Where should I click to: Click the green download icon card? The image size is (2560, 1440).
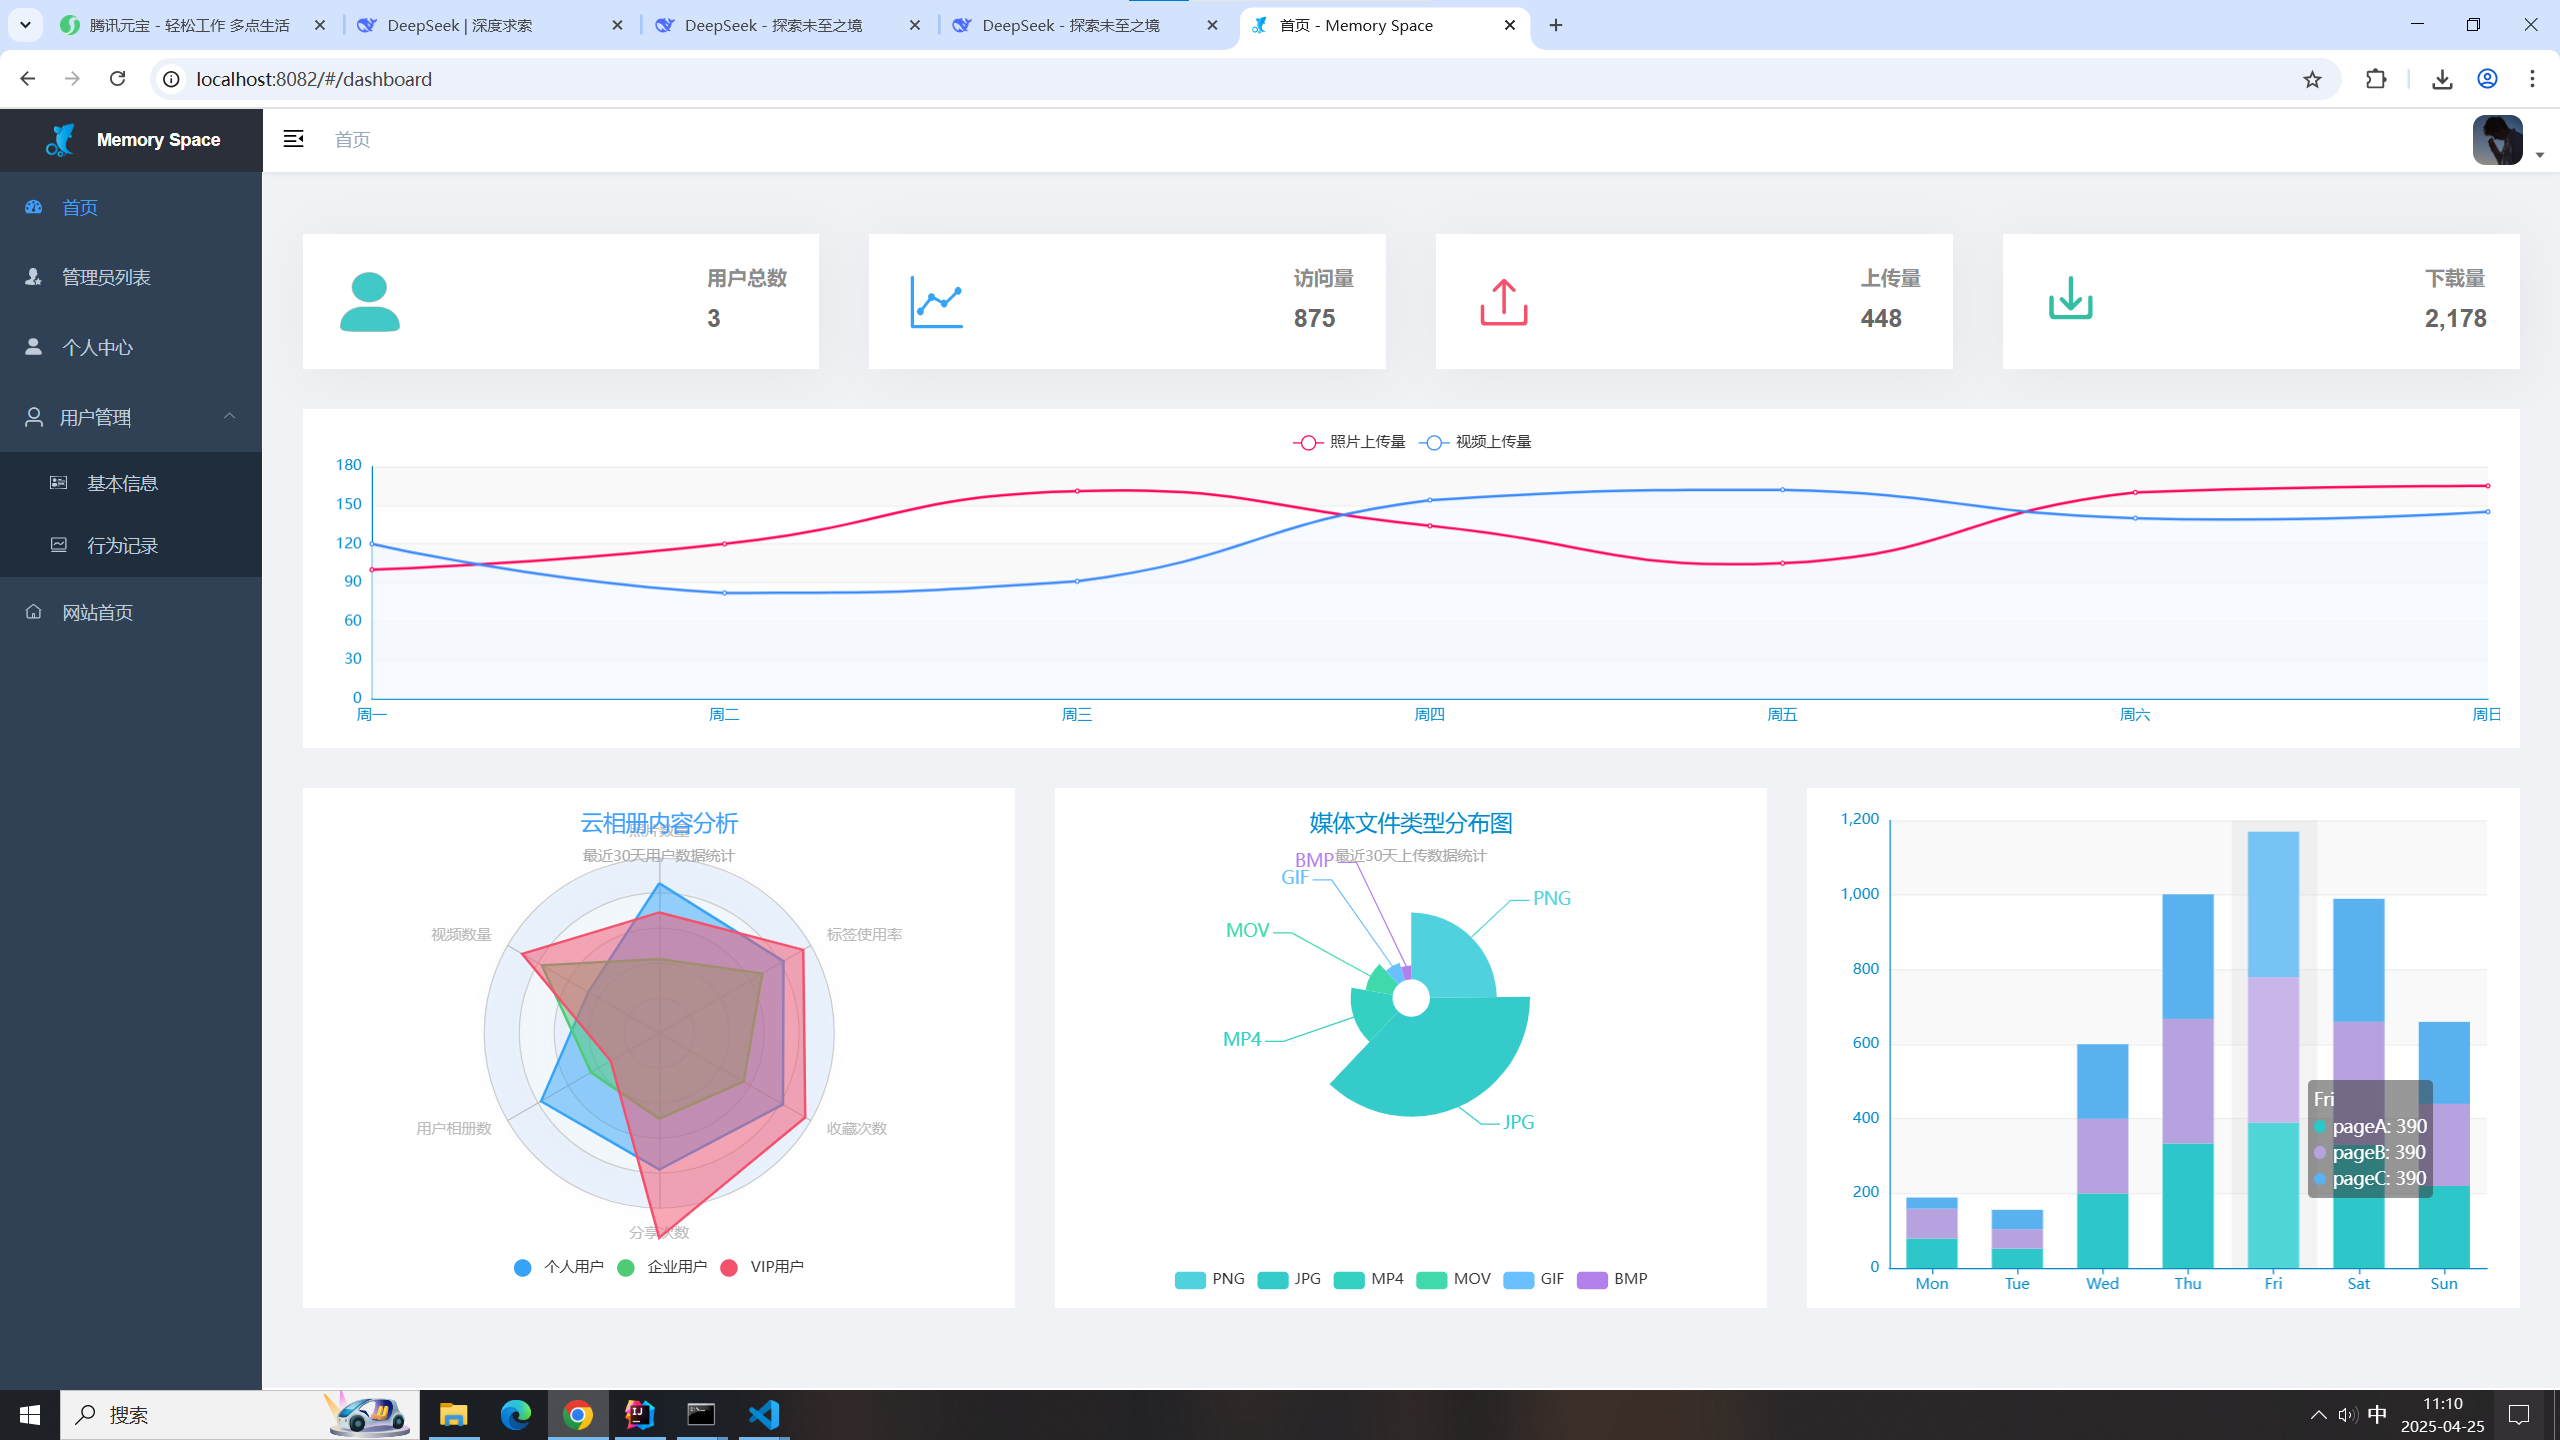(2070, 299)
